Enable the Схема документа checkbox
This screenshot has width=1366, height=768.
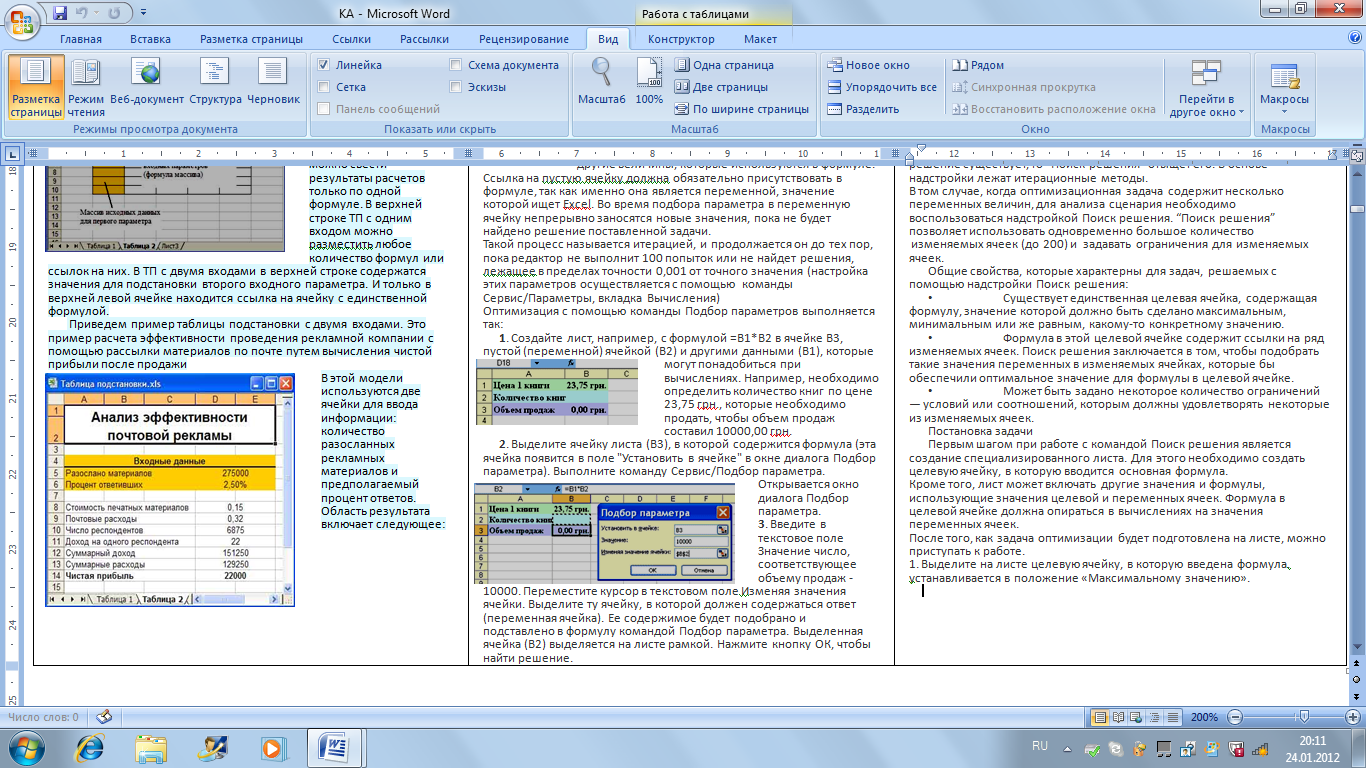pos(456,65)
